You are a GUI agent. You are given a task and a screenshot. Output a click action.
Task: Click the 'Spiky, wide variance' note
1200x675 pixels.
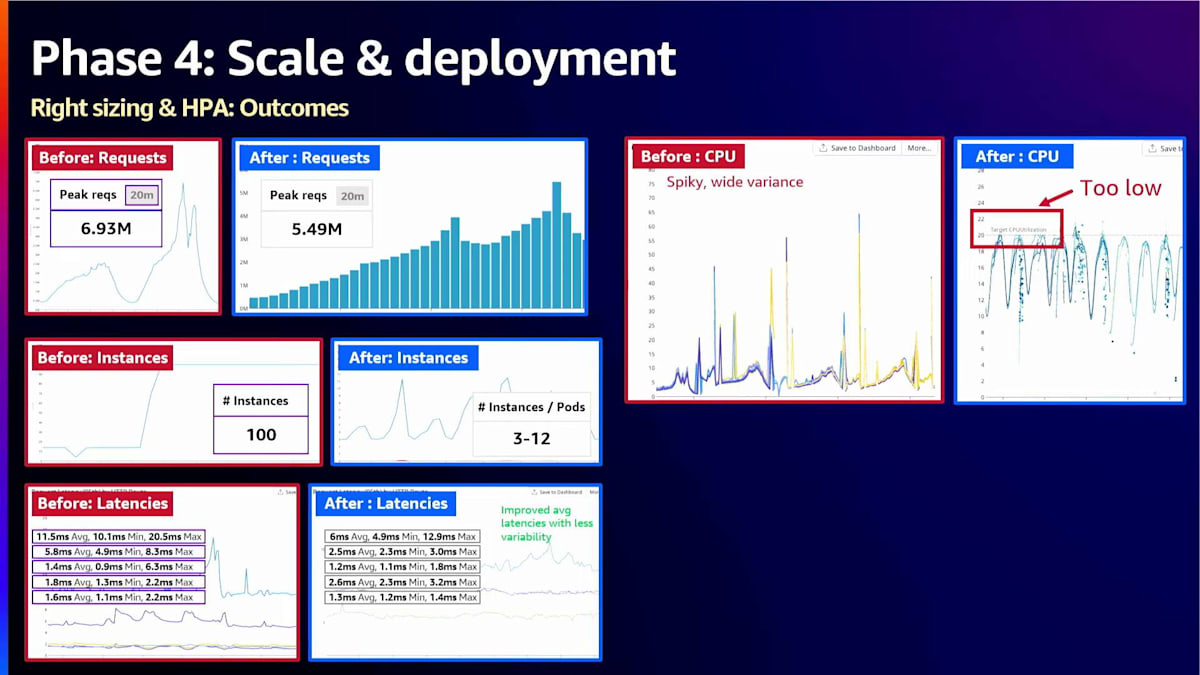(x=734, y=182)
